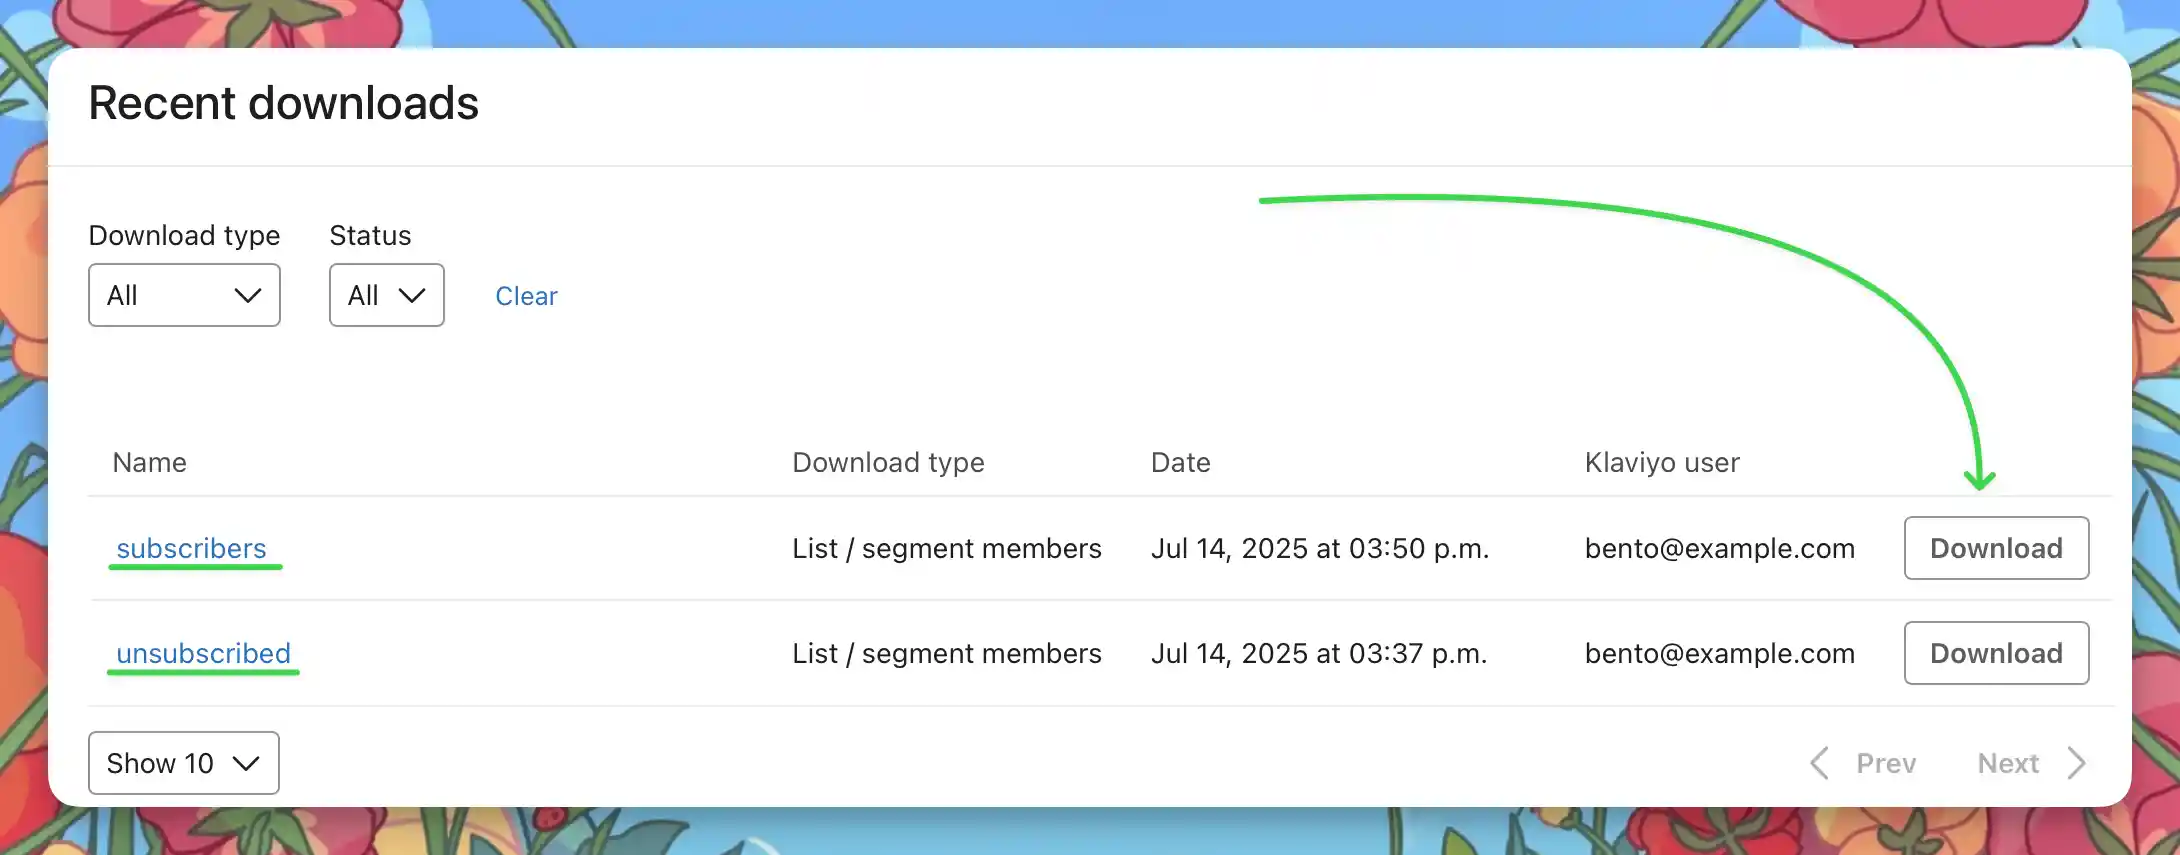Go to the Prev page of downloads
2180x855 pixels.
pos(1885,763)
